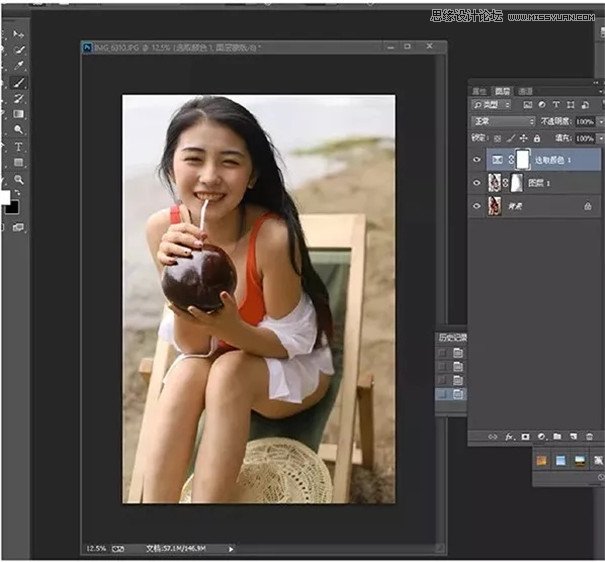Select the highlighted last history state
The image size is (605, 562).
click(x=451, y=394)
